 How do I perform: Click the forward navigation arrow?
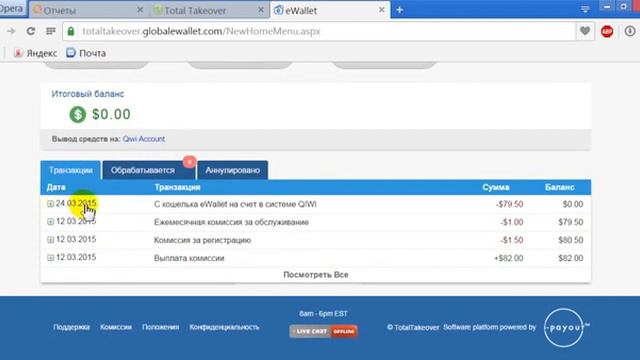click(x=11, y=31)
